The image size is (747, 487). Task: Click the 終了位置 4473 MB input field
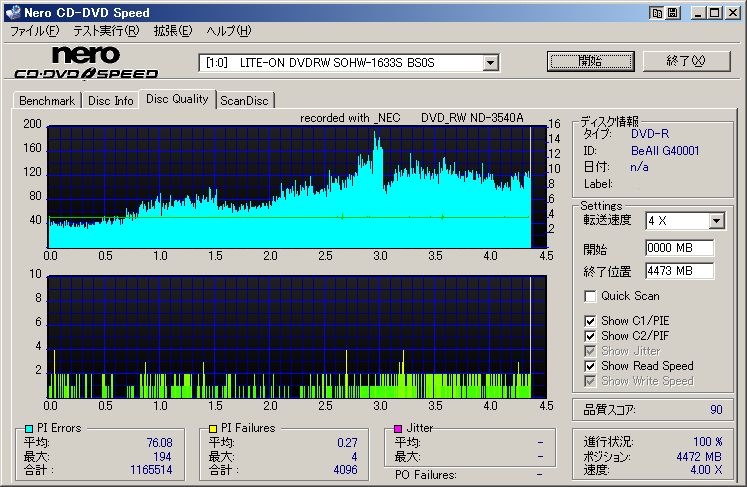click(679, 271)
